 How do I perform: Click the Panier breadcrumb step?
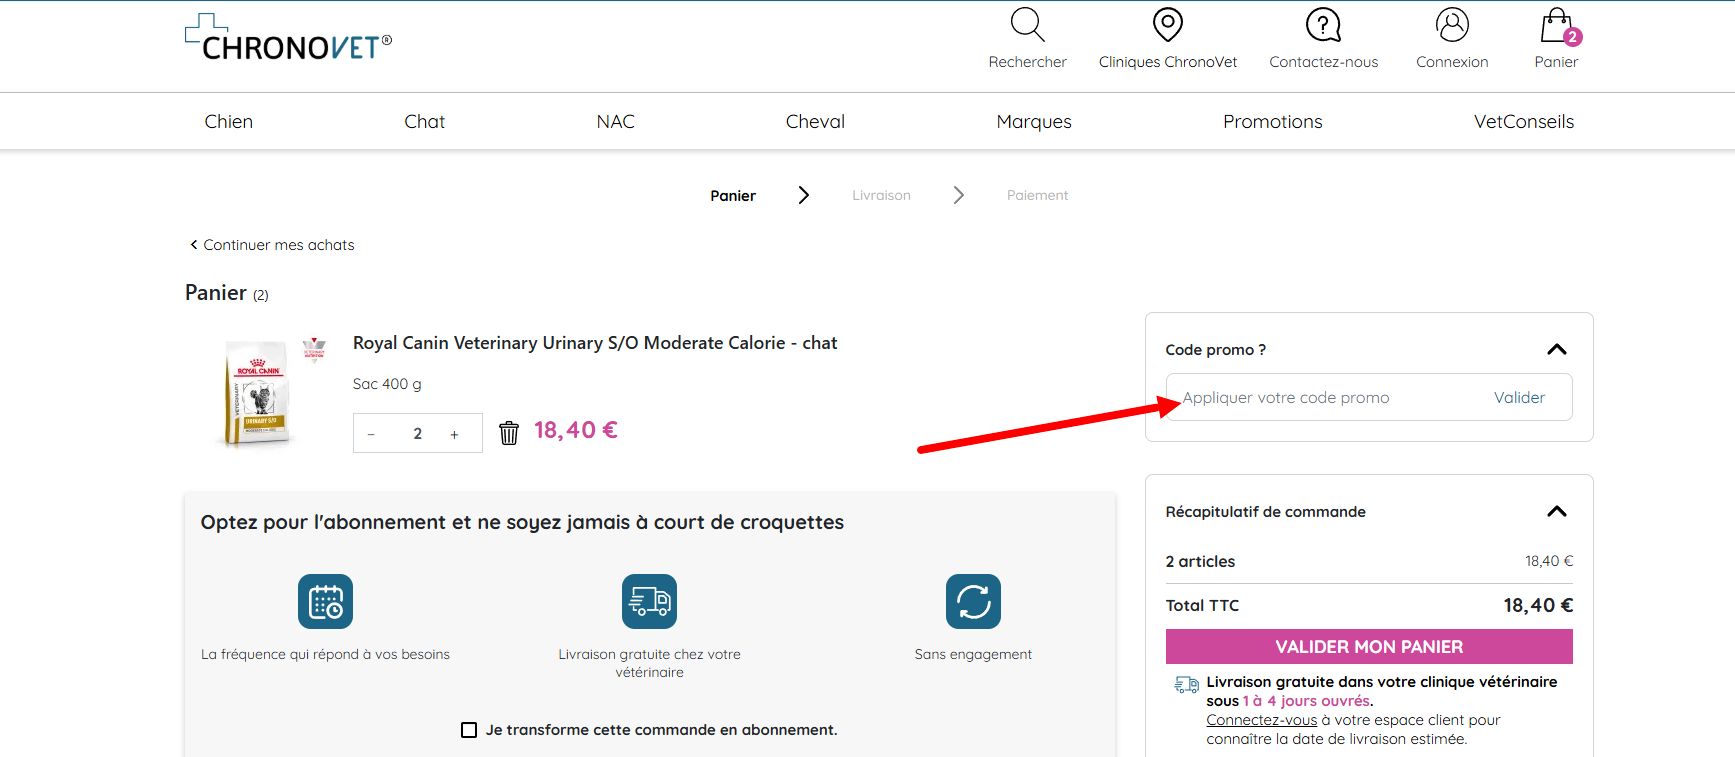pos(733,196)
